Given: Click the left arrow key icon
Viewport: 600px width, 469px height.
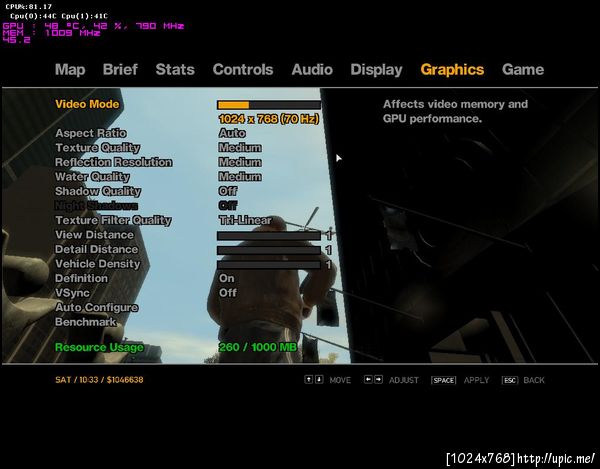Looking at the screenshot, I should pos(368,379).
